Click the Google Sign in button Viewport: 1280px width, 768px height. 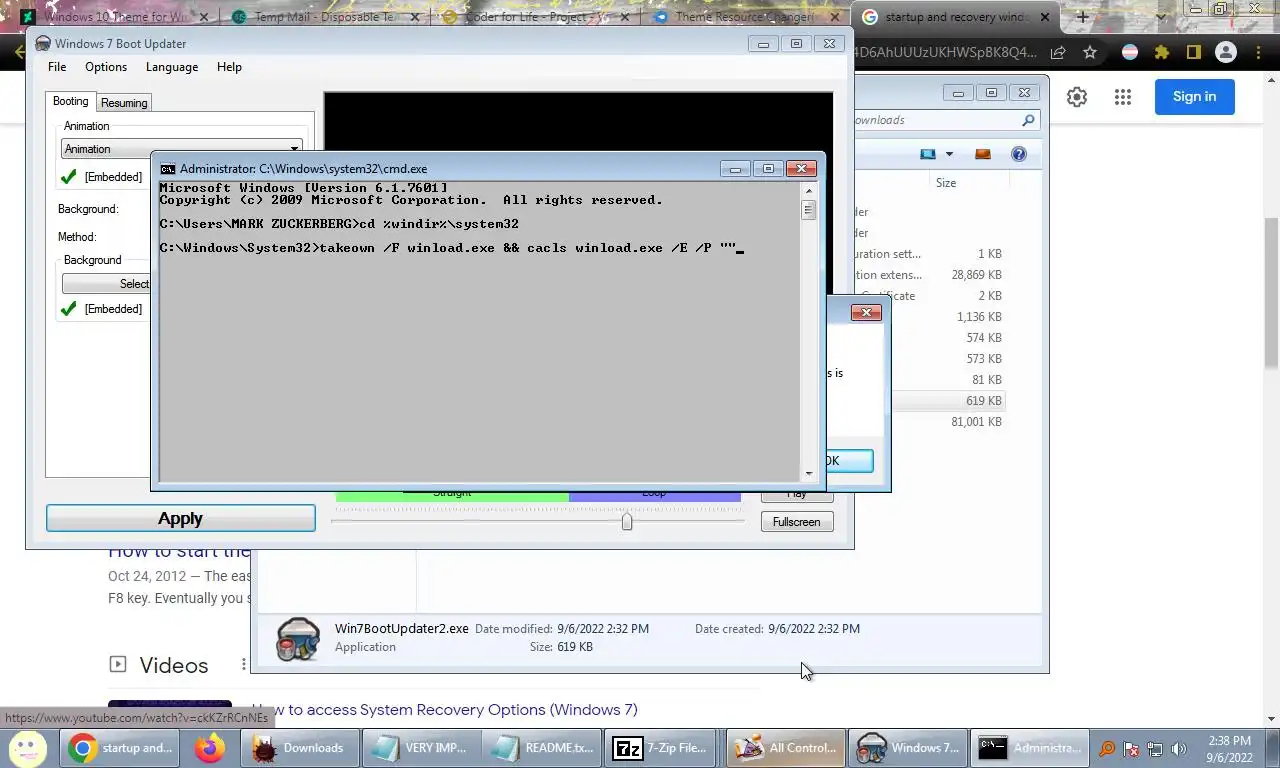1194,97
